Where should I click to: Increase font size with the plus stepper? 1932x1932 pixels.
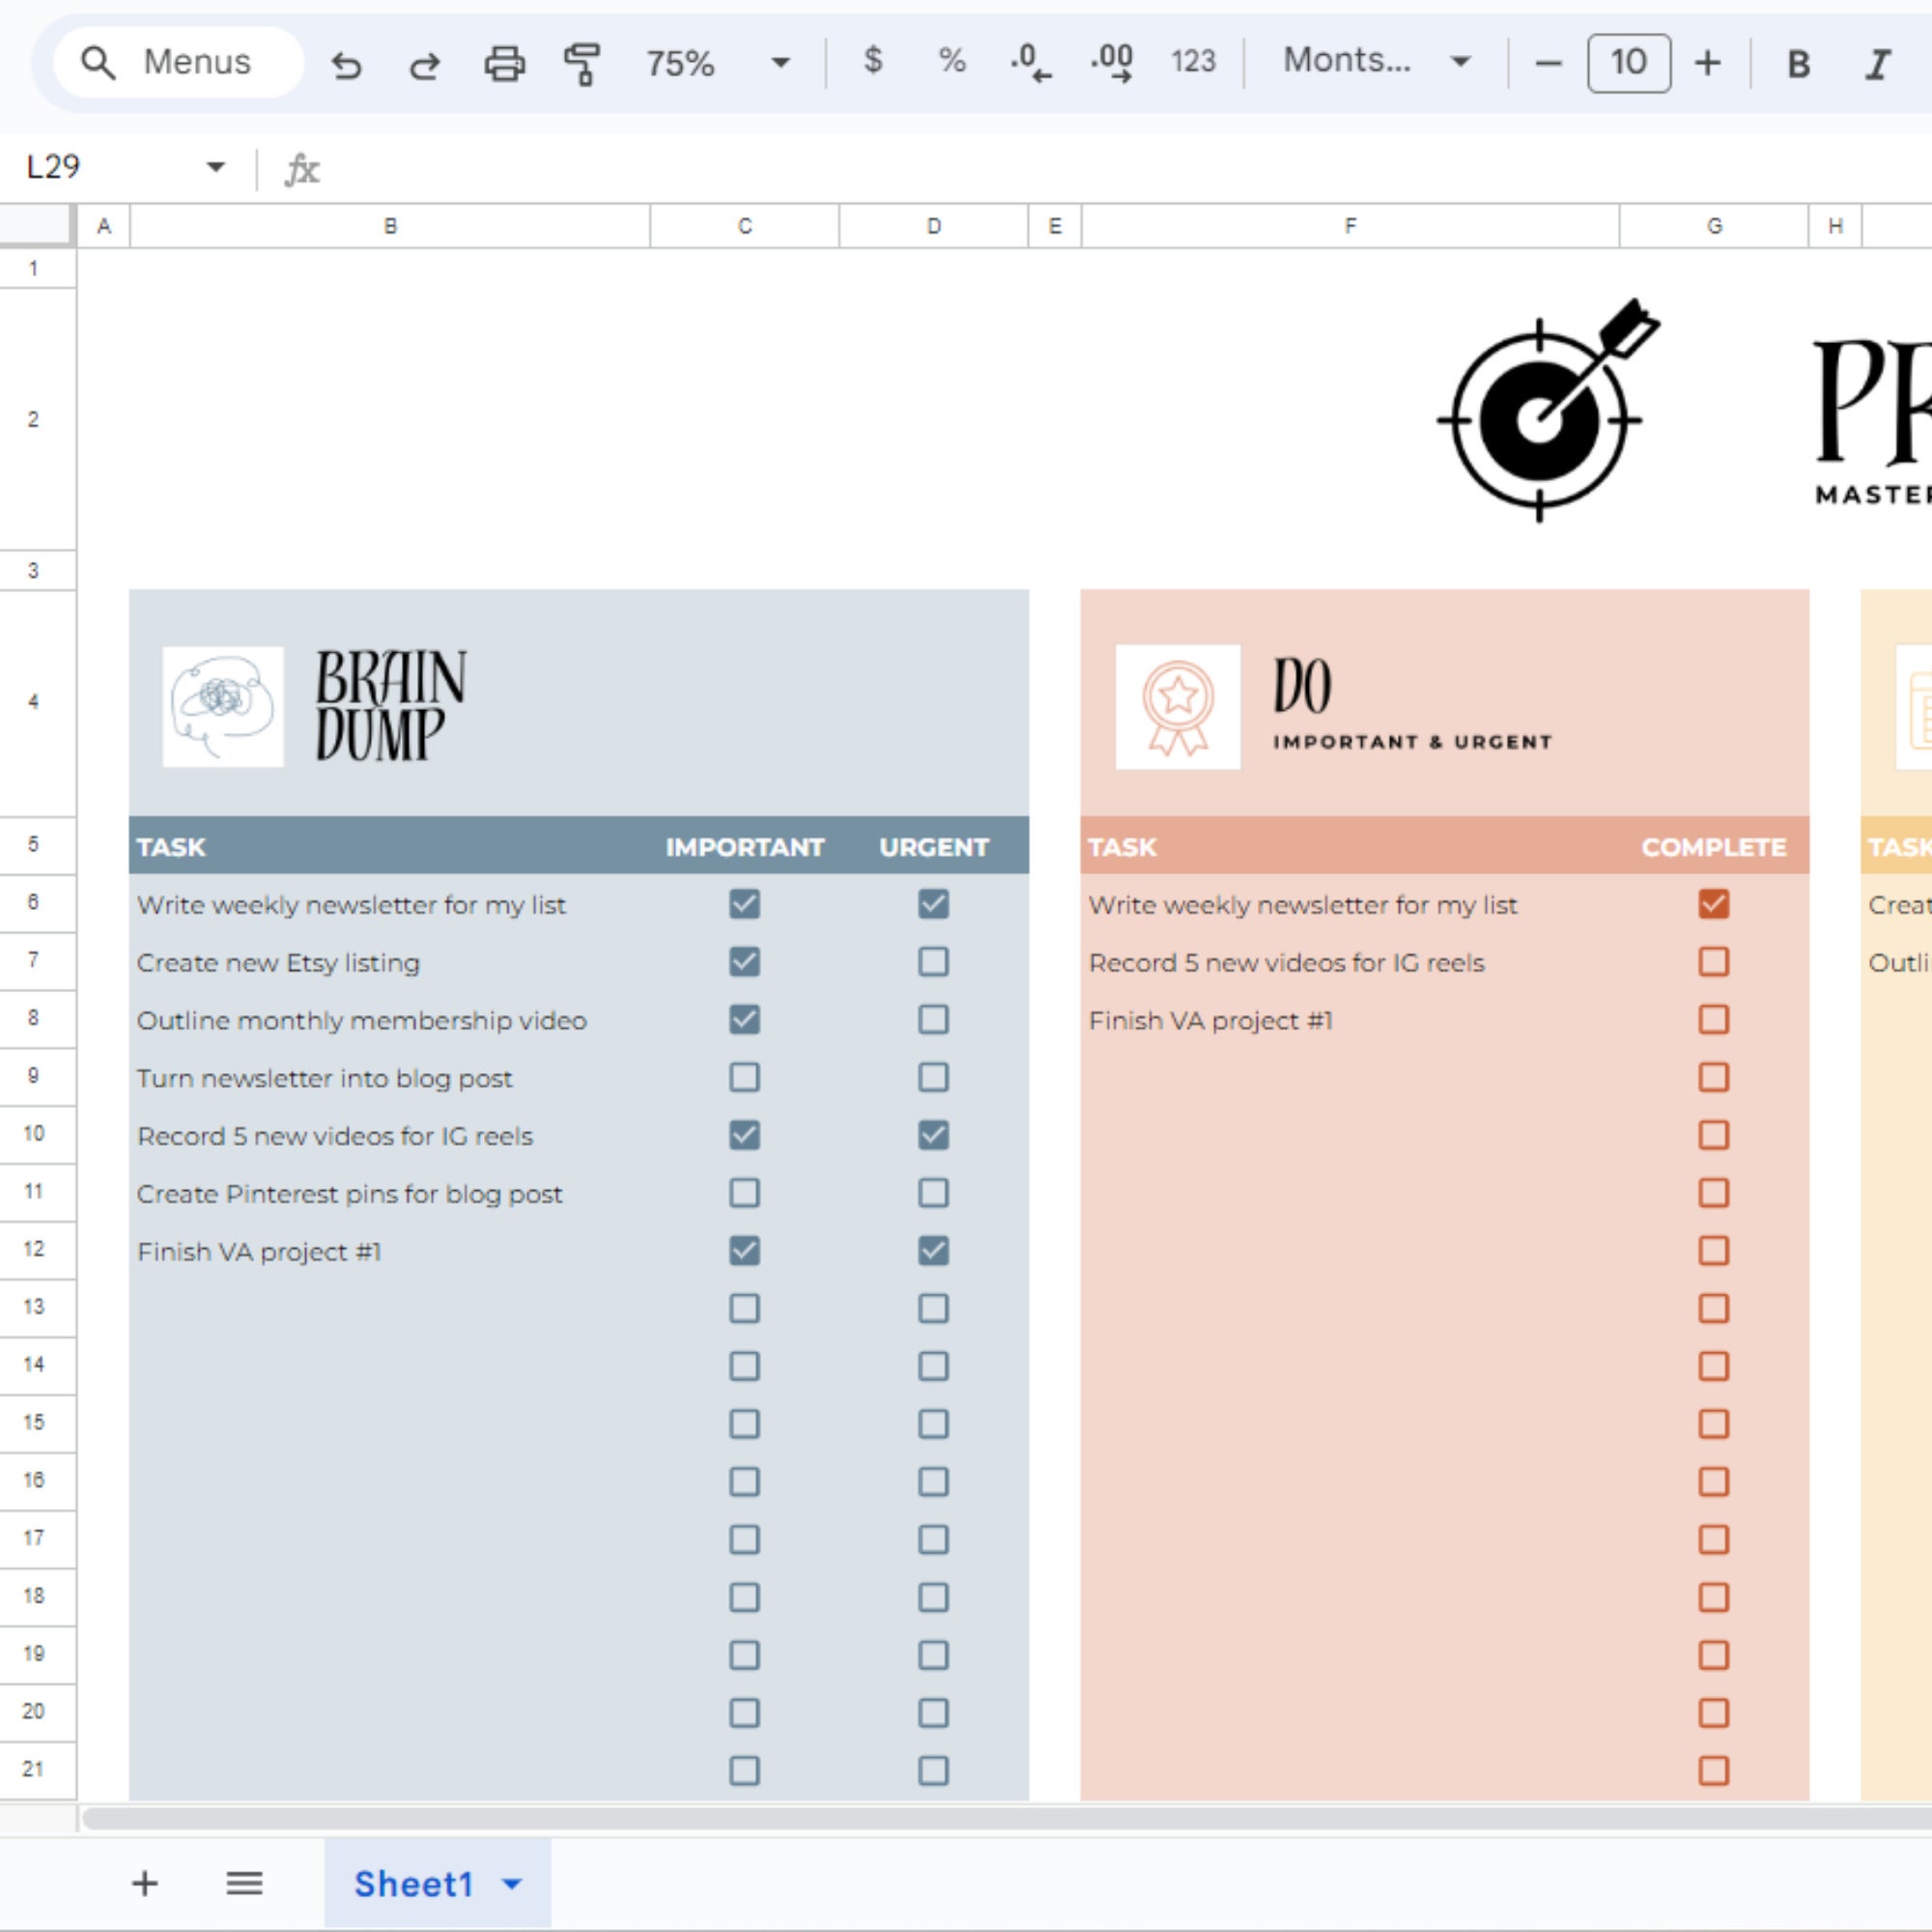click(x=1706, y=63)
